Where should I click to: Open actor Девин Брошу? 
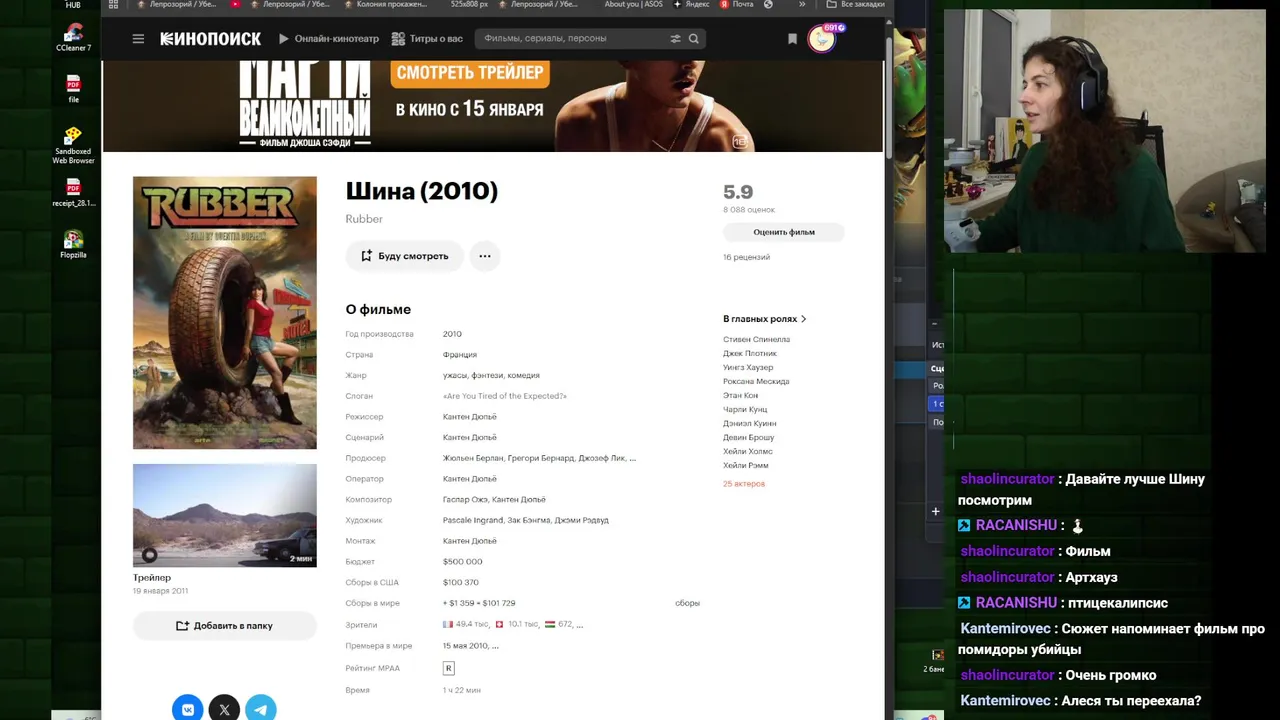[748, 438]
